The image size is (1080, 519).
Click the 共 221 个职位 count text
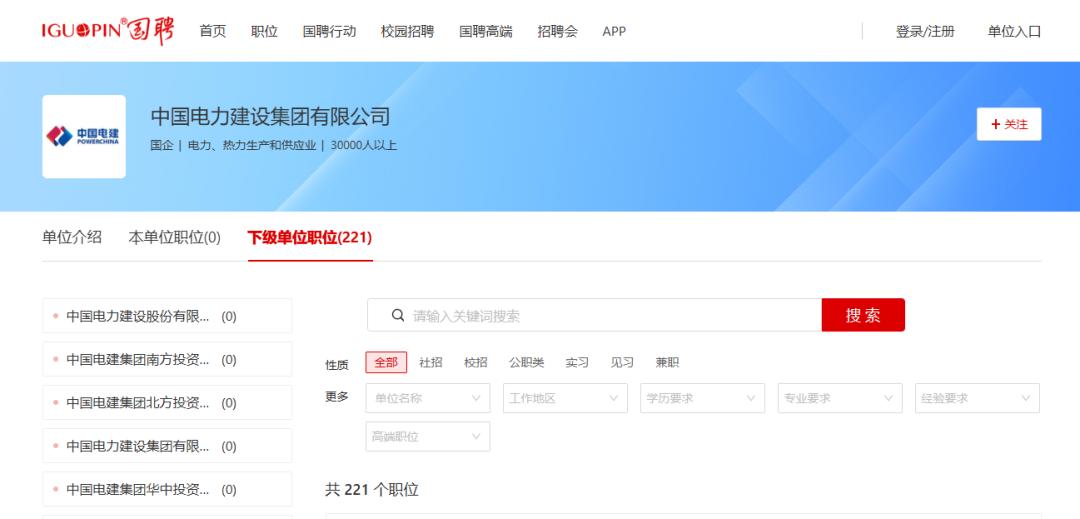(x=372, y=489)
